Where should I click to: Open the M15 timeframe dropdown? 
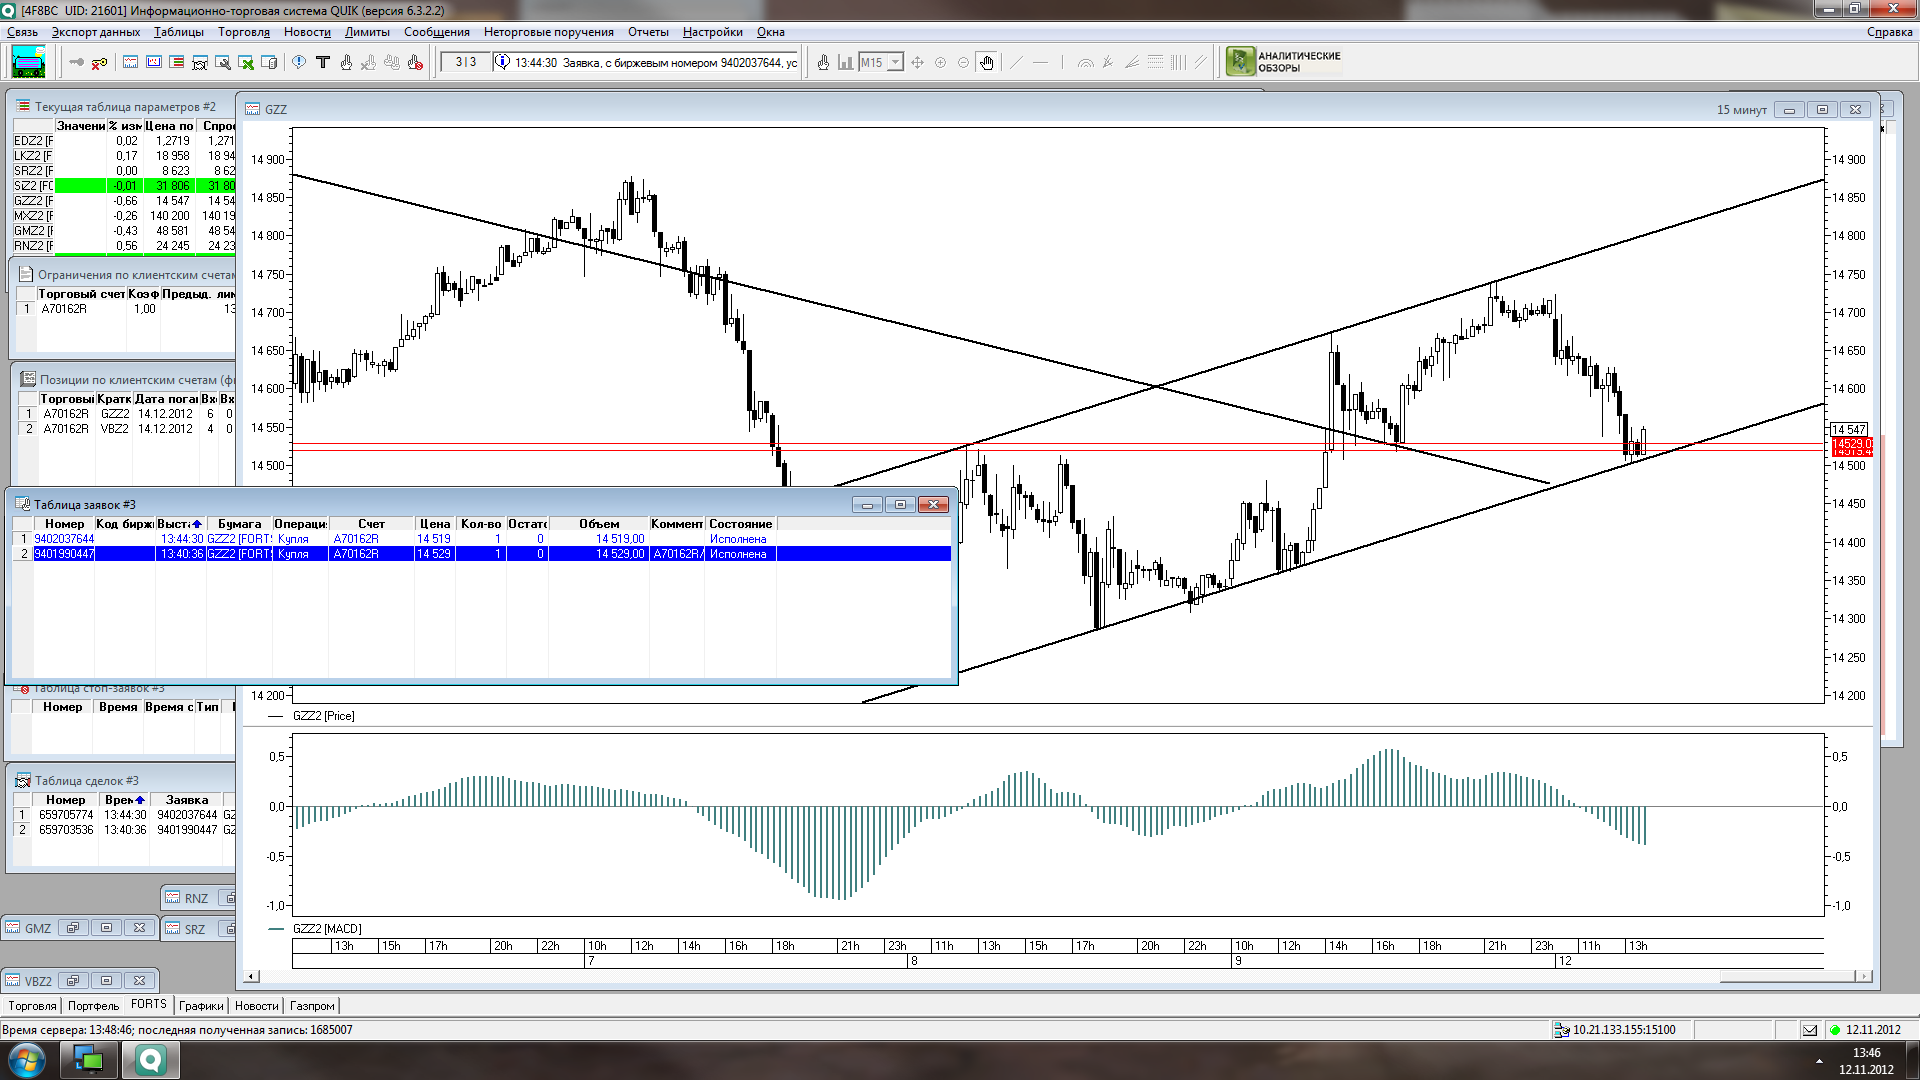(x=895, y=62)
